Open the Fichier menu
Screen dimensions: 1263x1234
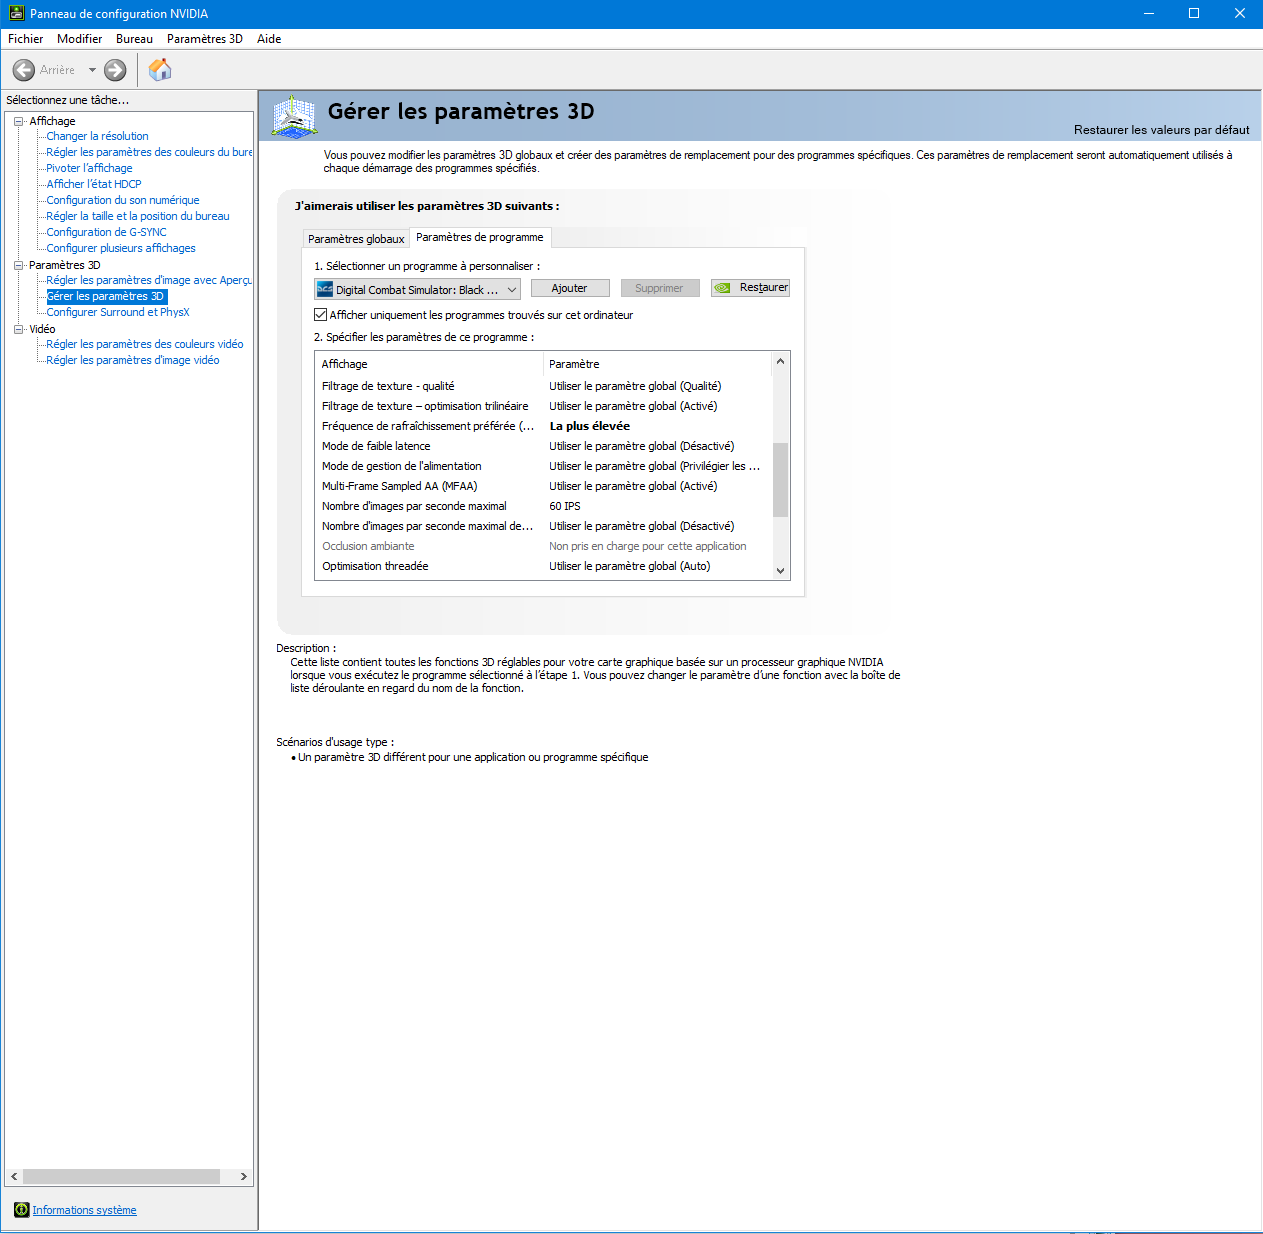point(25,39)
